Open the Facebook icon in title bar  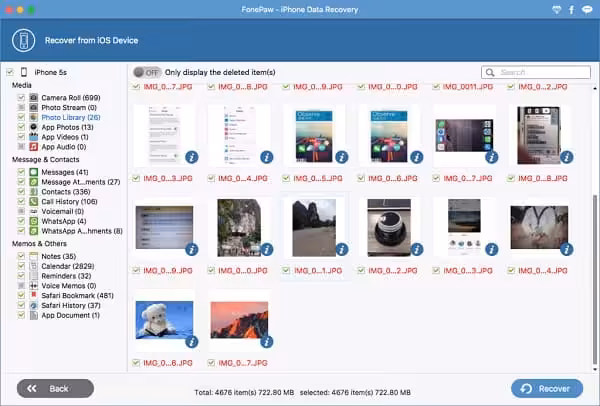click(x=572, y=10)
